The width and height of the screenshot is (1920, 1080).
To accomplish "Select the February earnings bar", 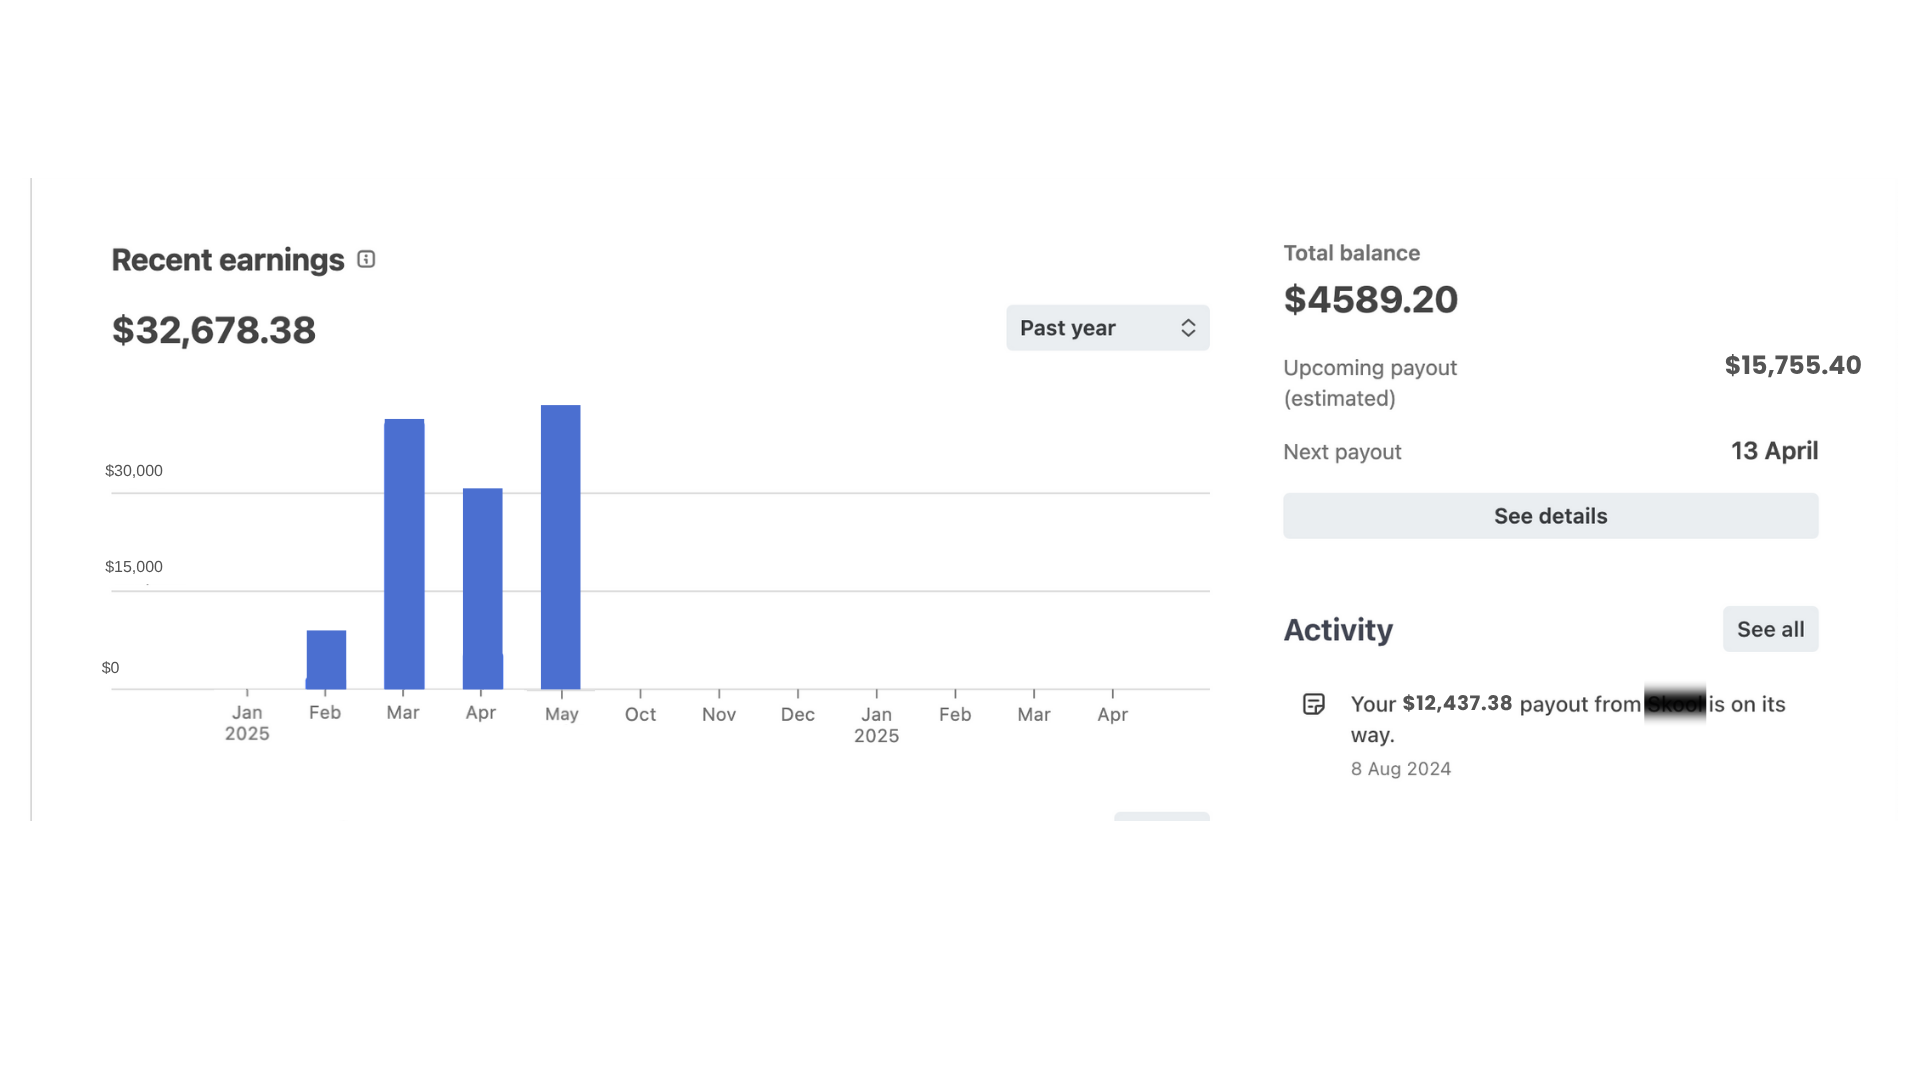I will (326, 660).
